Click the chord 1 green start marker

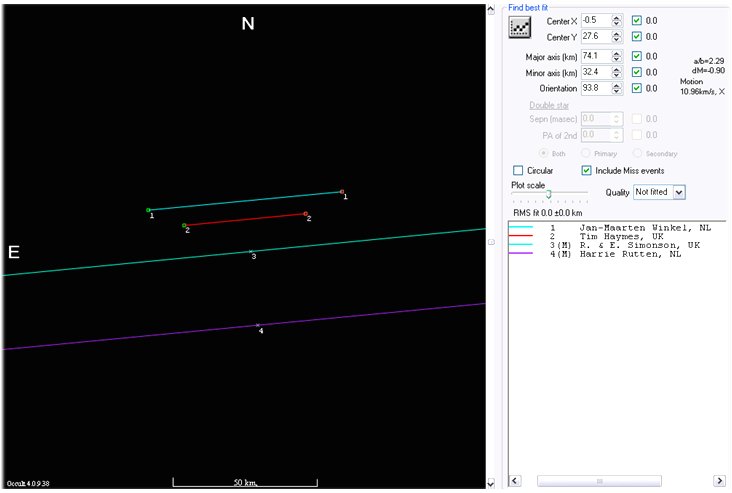click(x=148, y=210)
